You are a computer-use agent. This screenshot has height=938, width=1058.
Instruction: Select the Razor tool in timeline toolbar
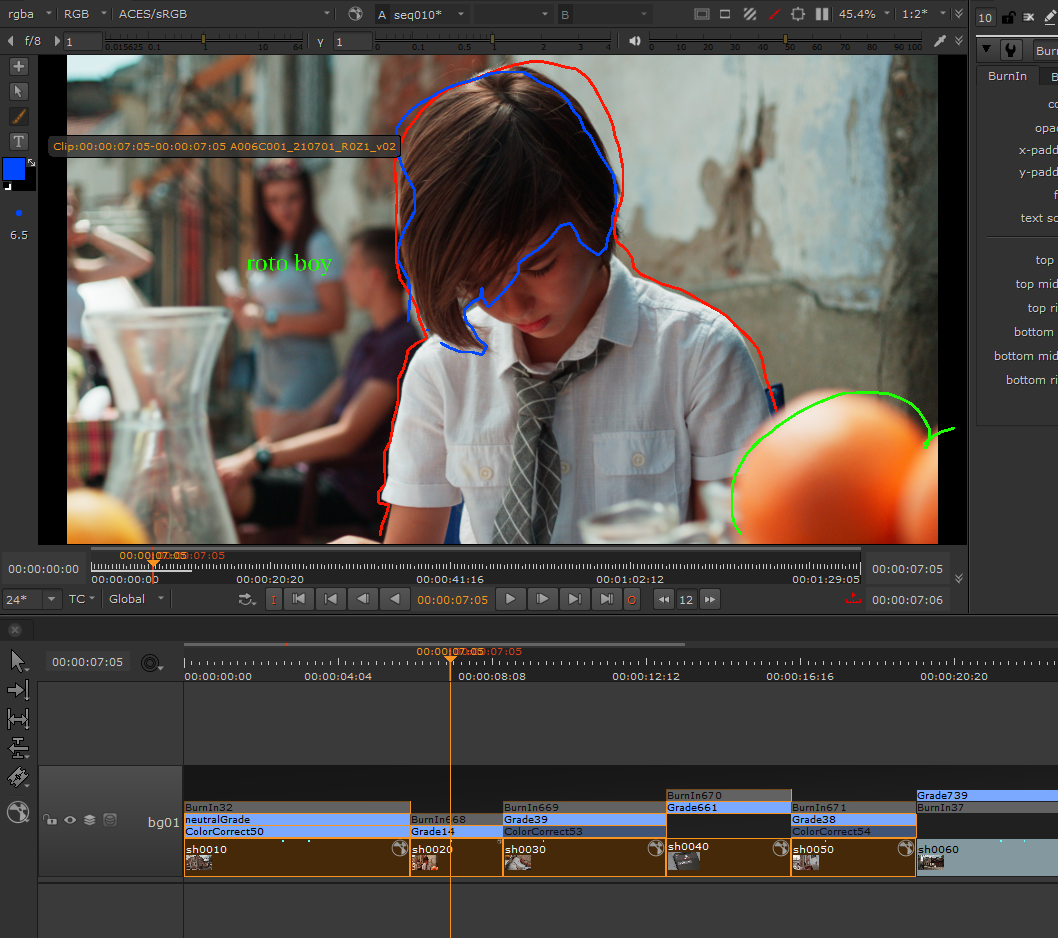tap(18, 777)
